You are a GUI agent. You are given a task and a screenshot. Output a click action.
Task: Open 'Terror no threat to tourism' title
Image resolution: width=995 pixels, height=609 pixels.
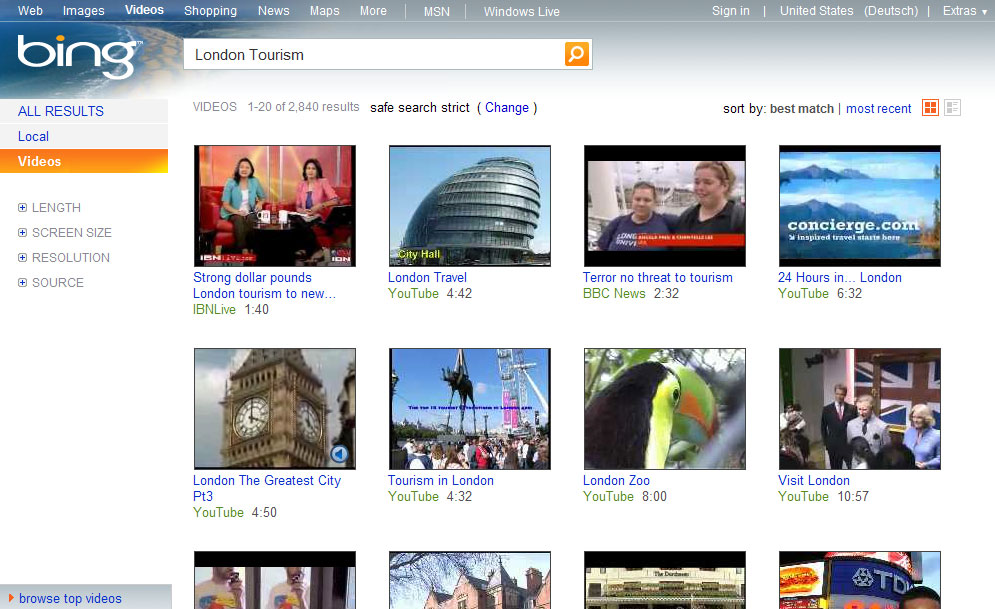657,277
